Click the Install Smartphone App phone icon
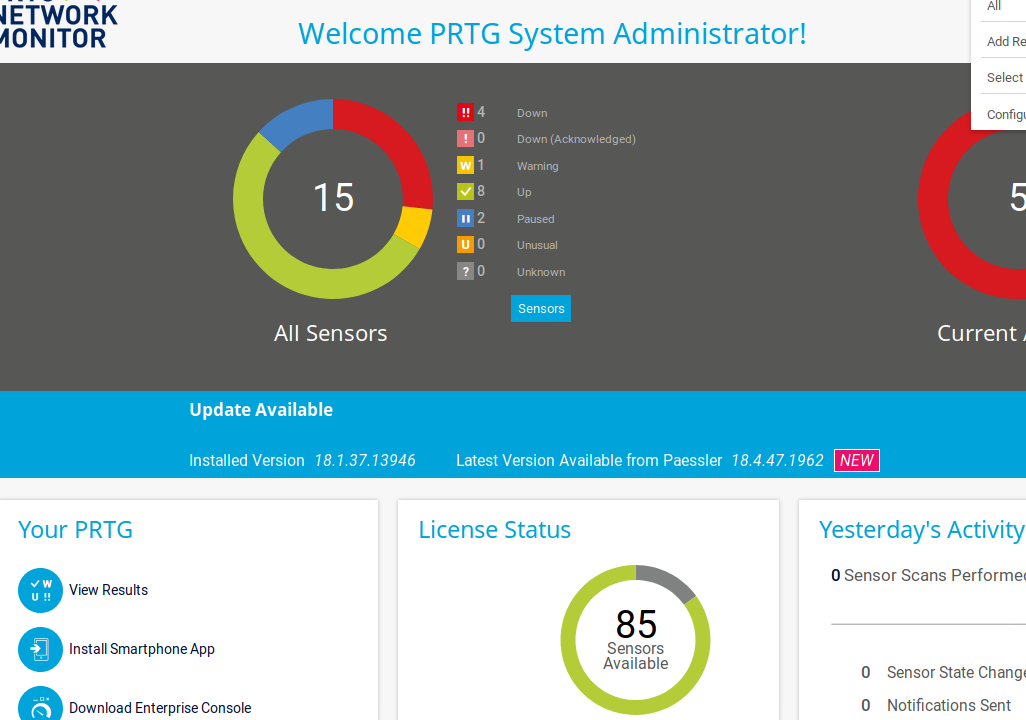This screenshot has width=1026, height=720. click(40, 649)
